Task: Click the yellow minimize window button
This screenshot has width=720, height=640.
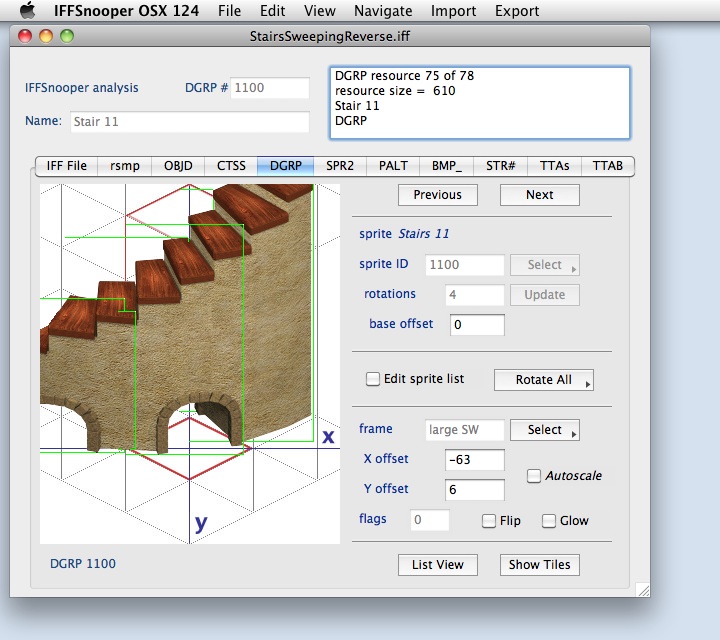Action: pyautogui.click(x=46, y=36)
